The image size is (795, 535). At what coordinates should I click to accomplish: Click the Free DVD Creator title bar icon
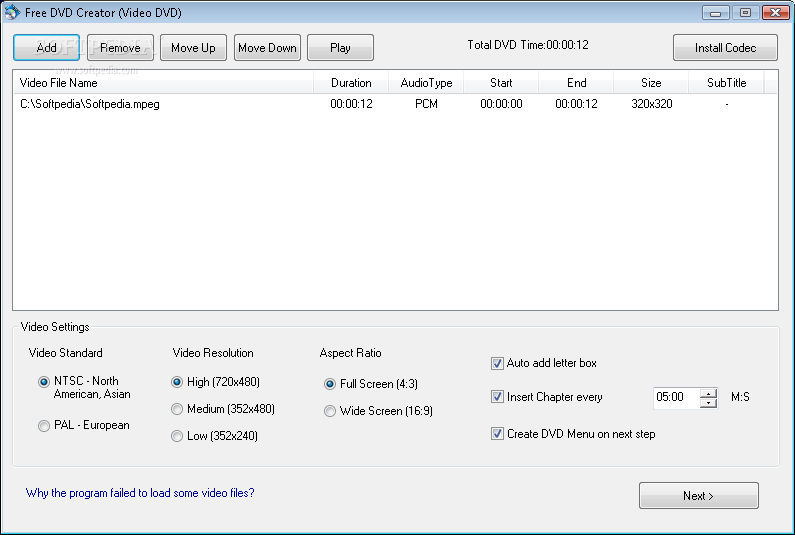(x=12, y=12)
